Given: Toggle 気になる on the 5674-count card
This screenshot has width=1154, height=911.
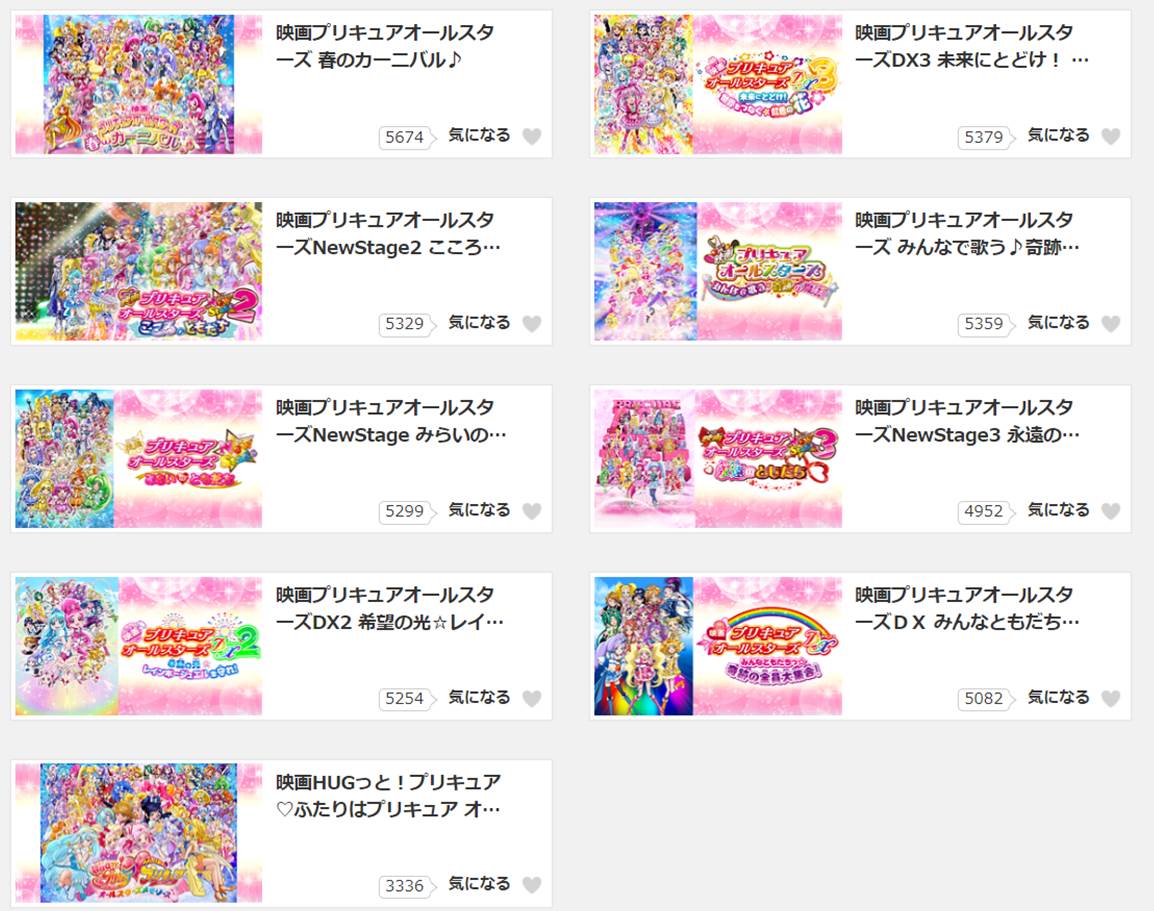Looking at the screenshot, I should pyautogui.click(x=479, y=135).
